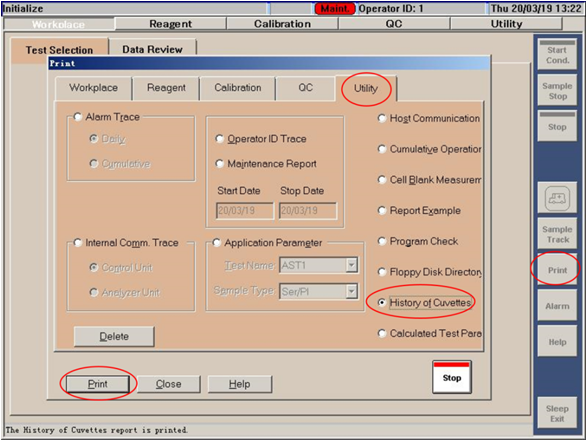Screen dimensions: 587x442
Task: Click the Alarm sidebar button
Action: [x=557, y=306]
